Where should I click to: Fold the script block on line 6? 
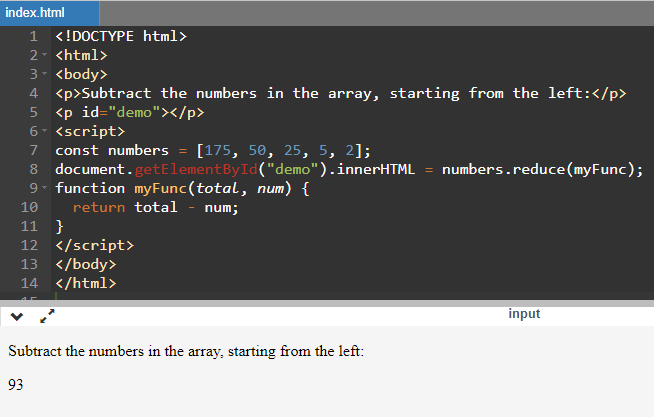pyautogui.click(x=45, y=132)
